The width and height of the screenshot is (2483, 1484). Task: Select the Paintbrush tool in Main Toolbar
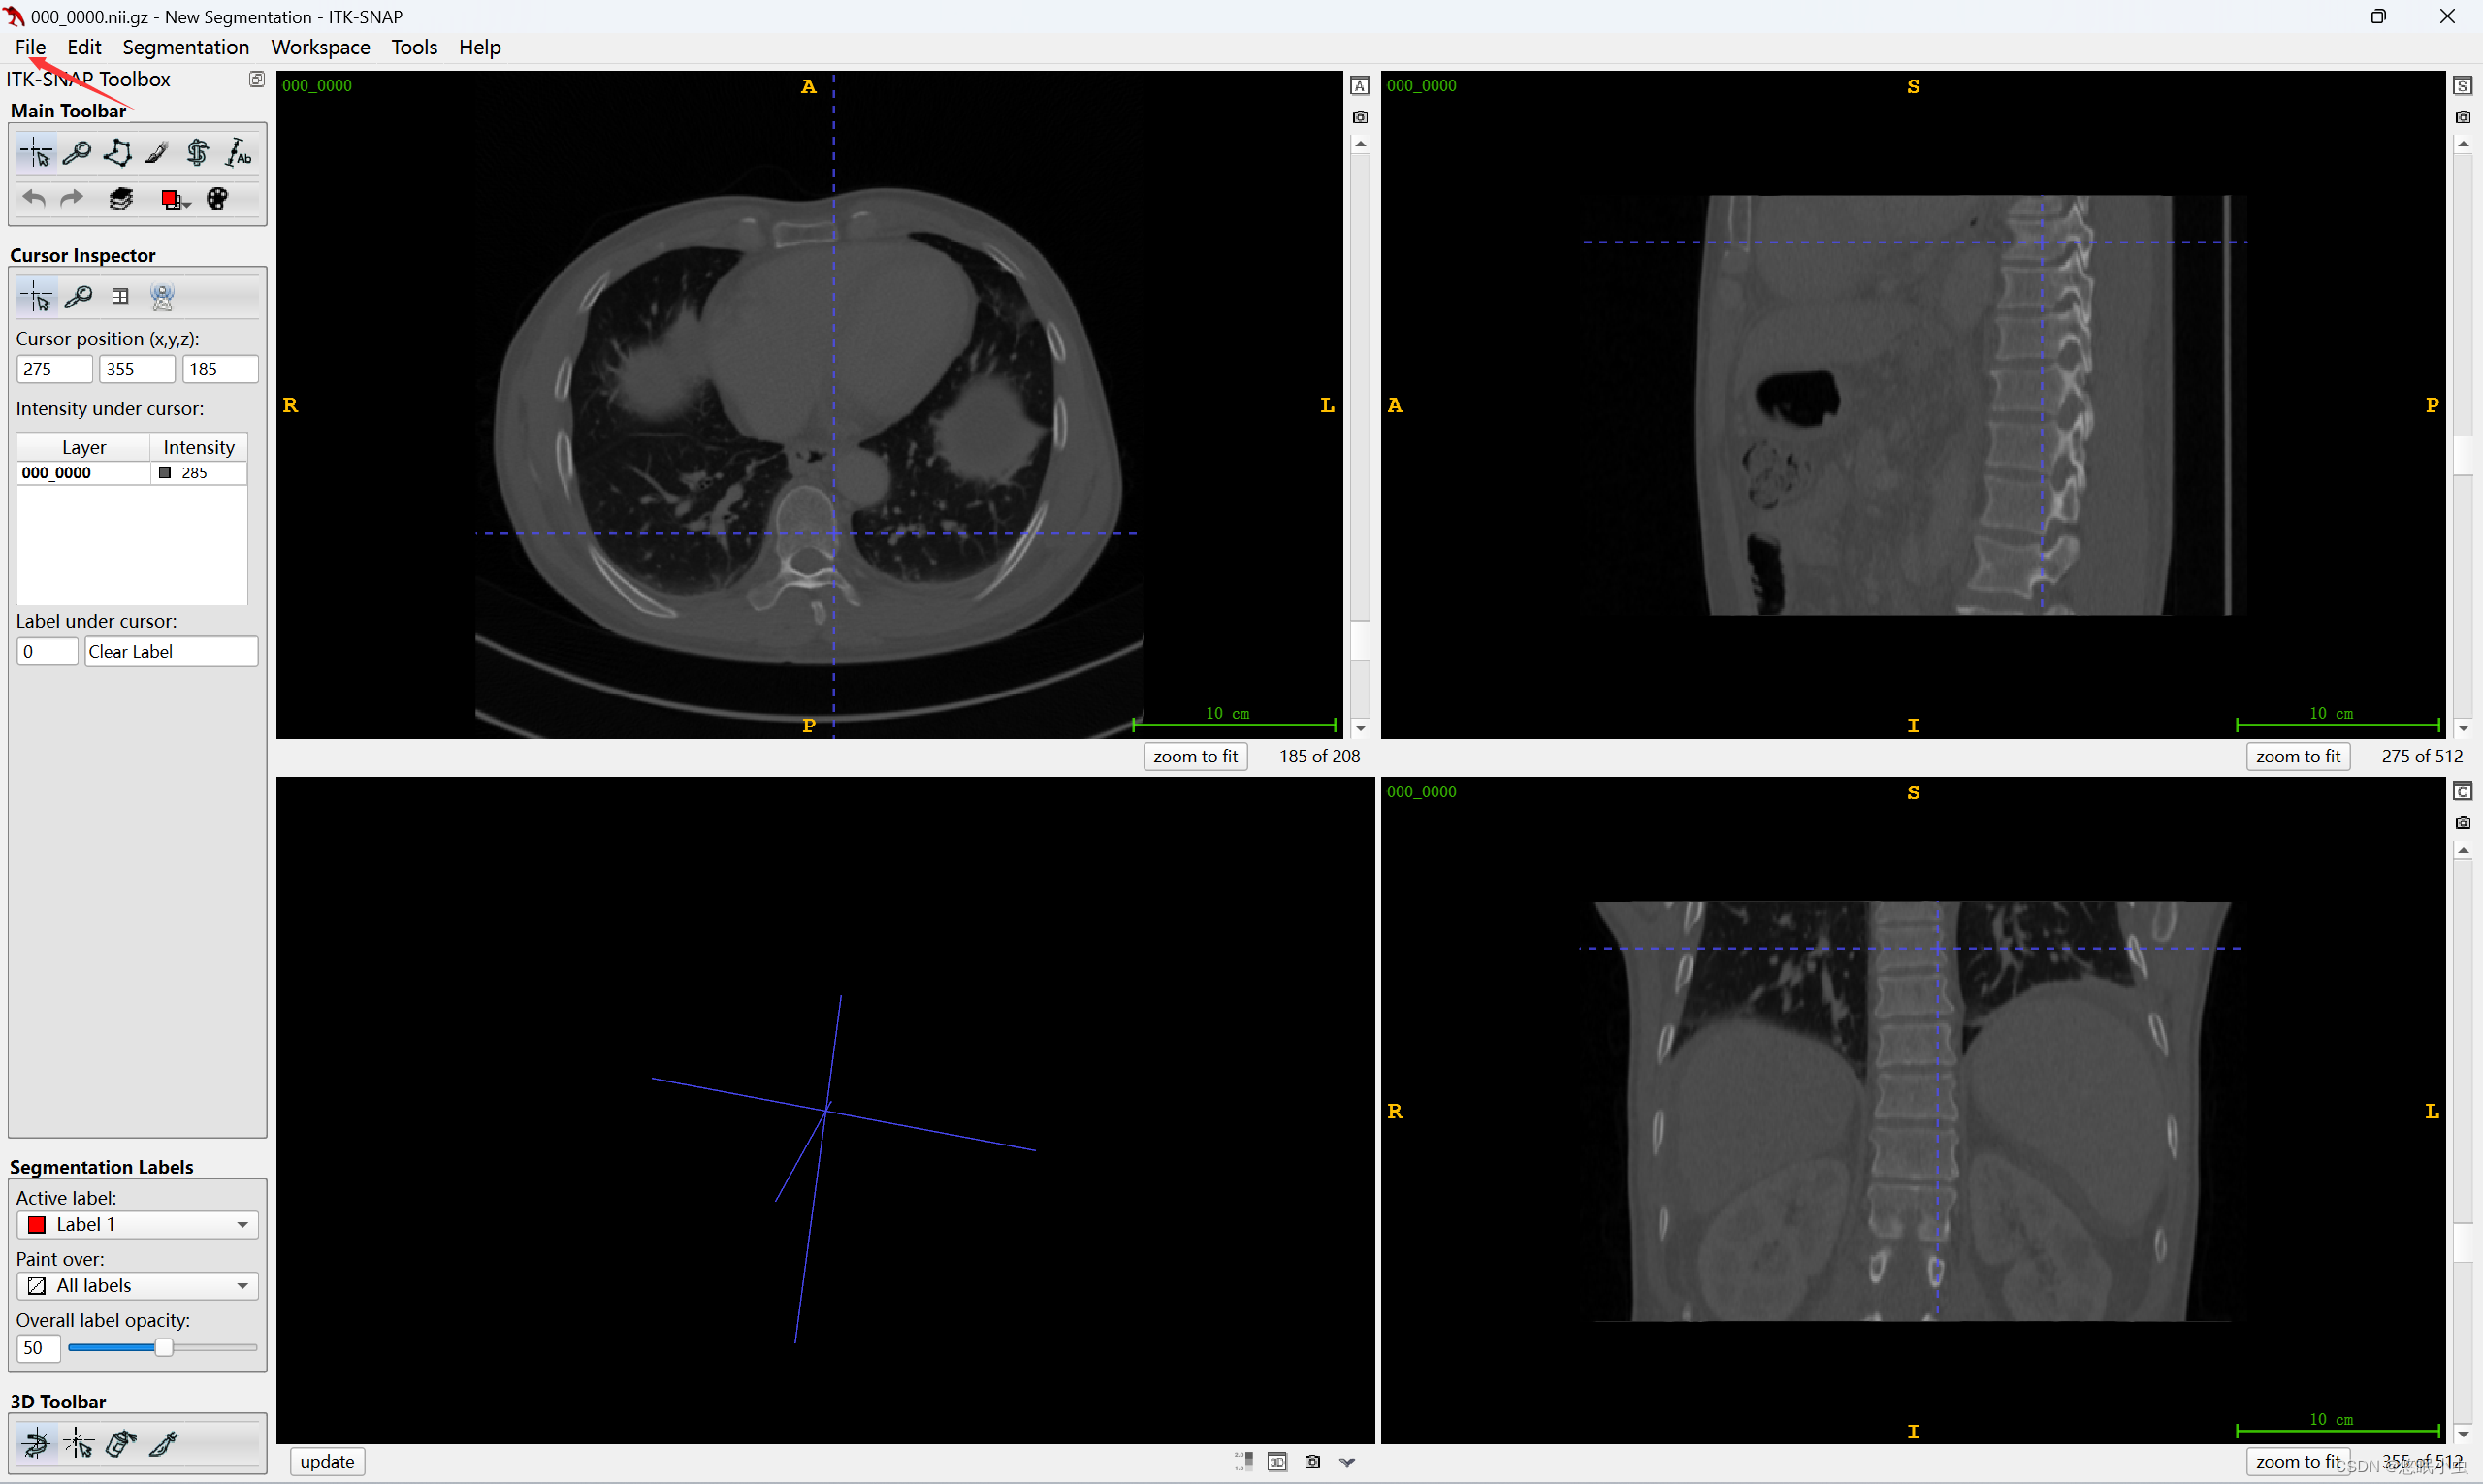click(157, 153)
